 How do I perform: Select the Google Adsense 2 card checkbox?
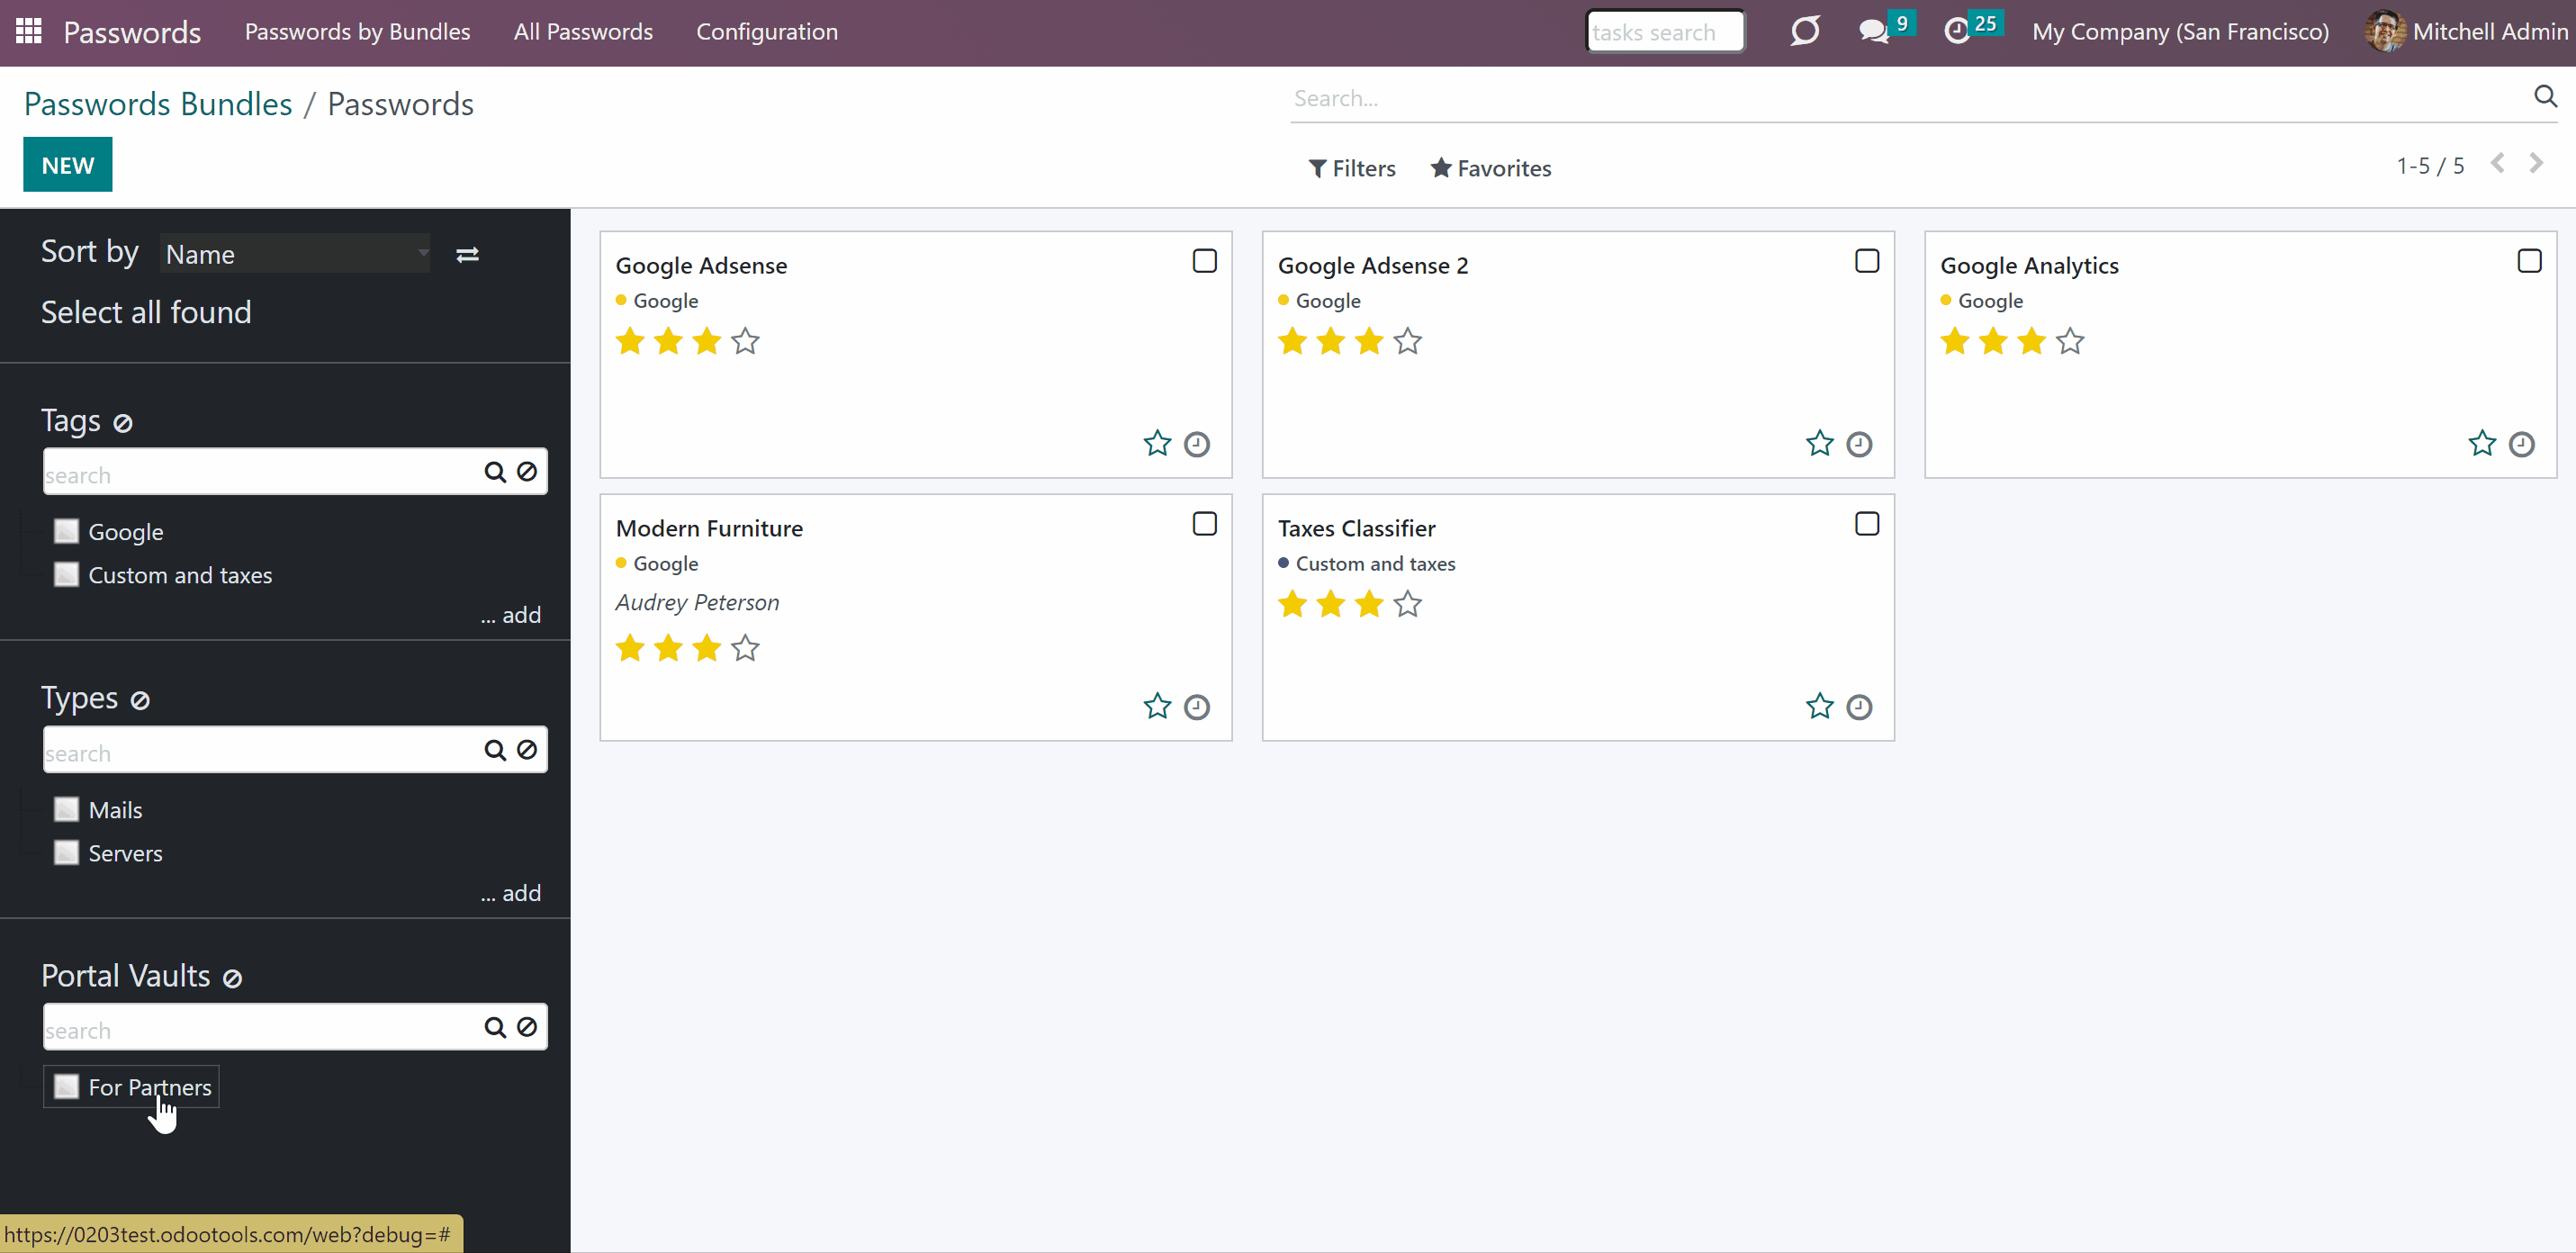point(1867,261)
